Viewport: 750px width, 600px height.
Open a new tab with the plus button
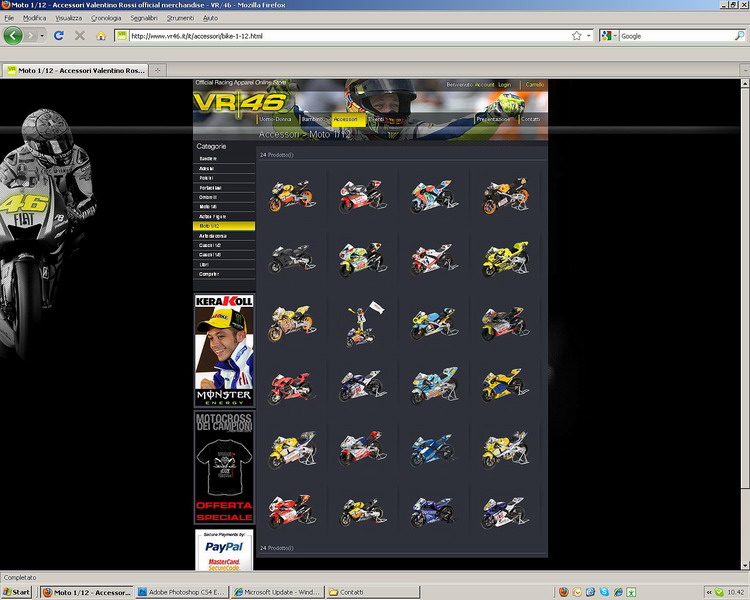(x=157, y=70)
